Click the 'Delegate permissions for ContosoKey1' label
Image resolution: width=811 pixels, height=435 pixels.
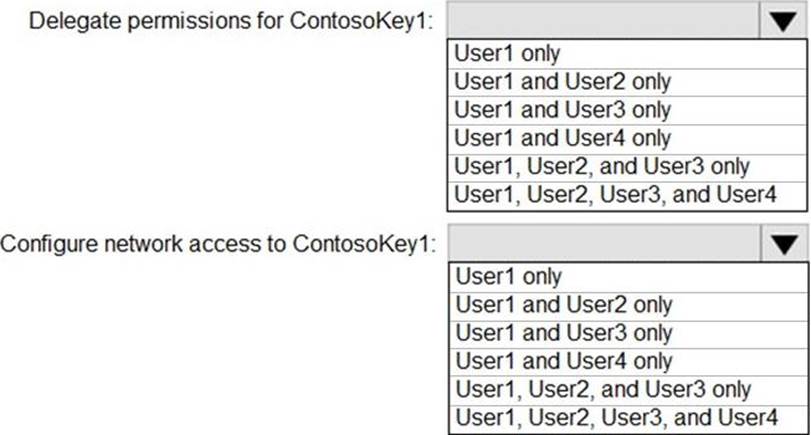coord(231,22)
